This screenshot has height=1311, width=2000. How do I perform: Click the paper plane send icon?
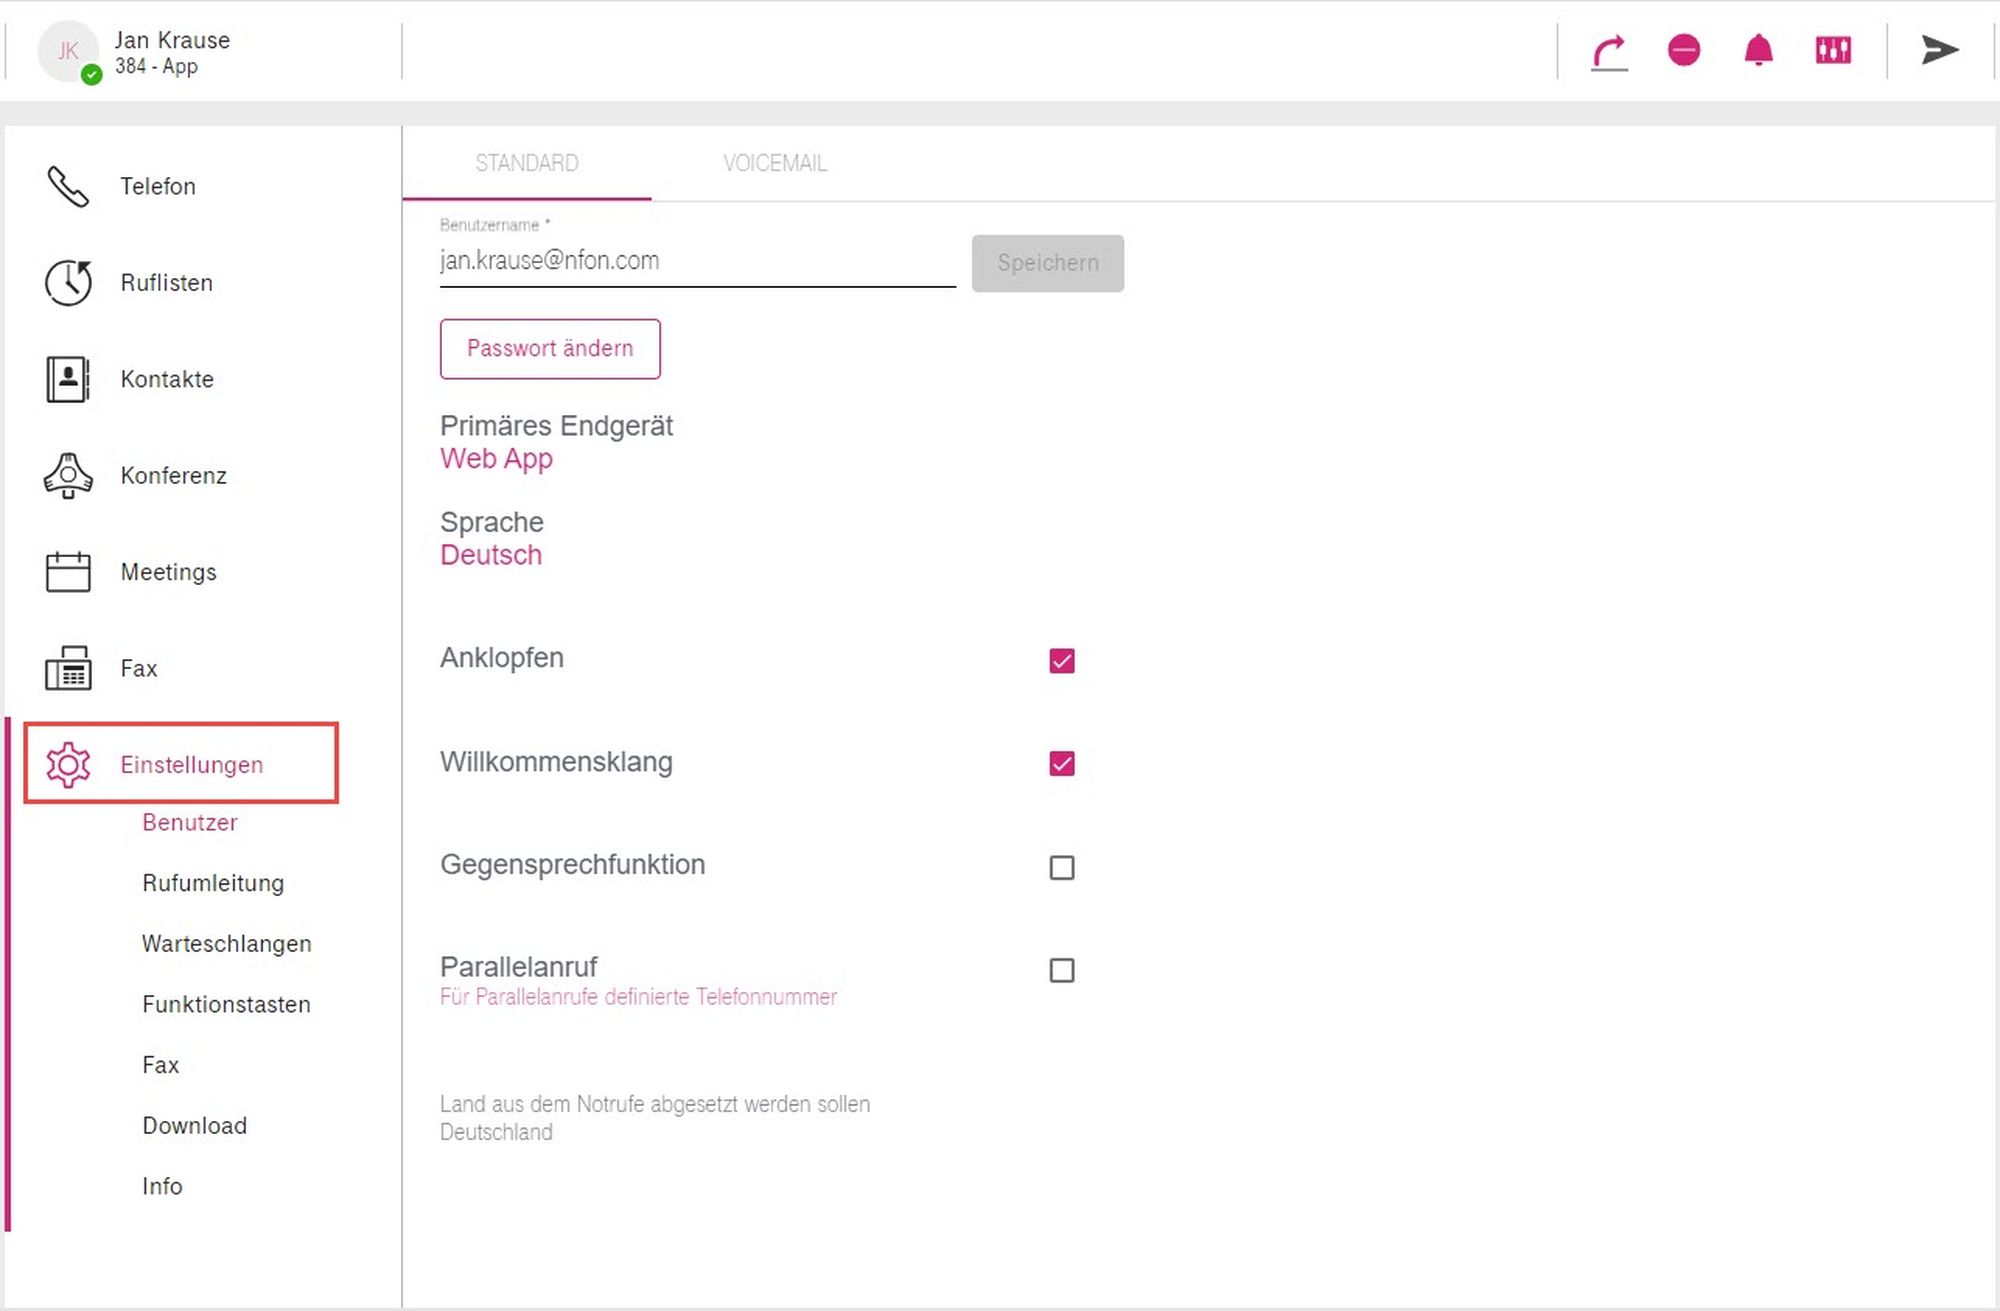pyautogui.click(x=1939, y=50)
